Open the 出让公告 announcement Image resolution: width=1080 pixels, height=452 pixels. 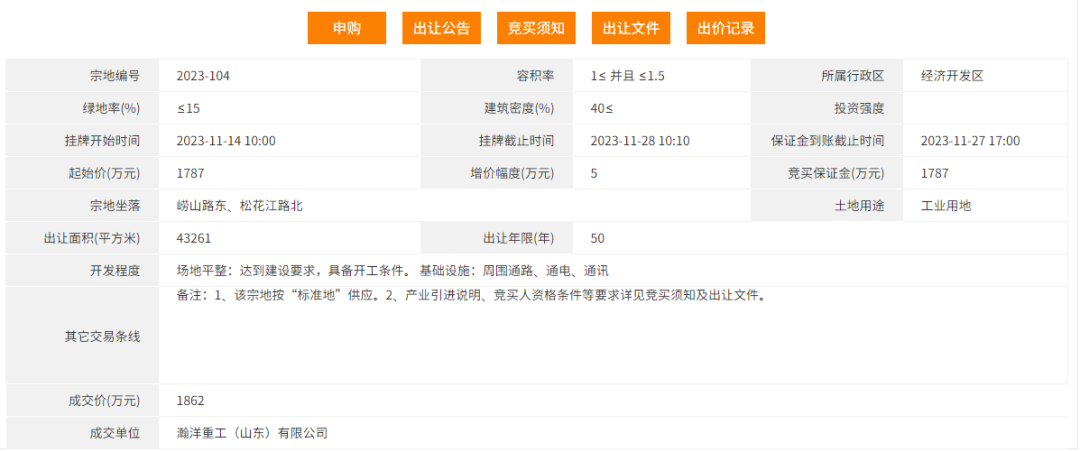441,28
